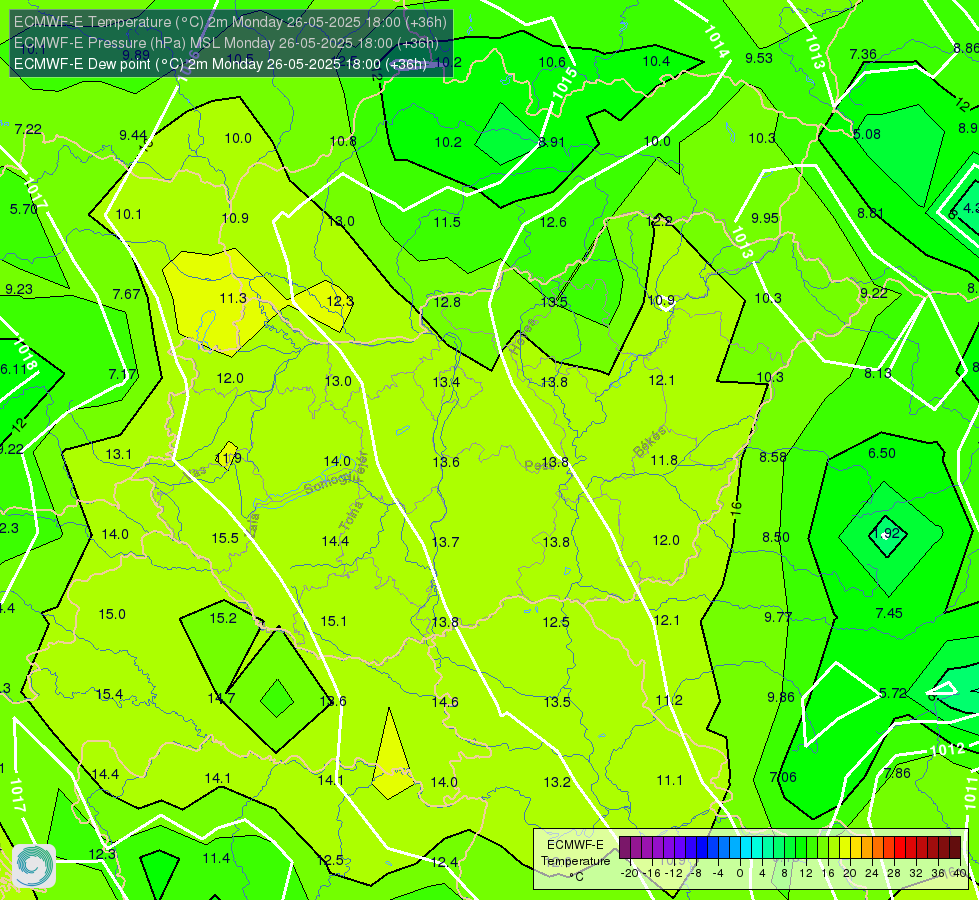979x900 pixels.
Task: Click the 13.1 temperature value
Action: tap(119, 454)
